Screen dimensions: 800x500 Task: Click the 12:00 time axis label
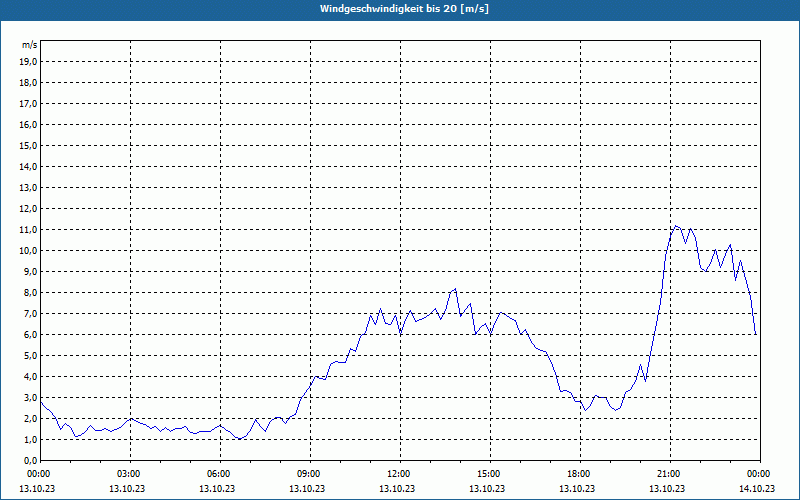click(x=400, y=474)
